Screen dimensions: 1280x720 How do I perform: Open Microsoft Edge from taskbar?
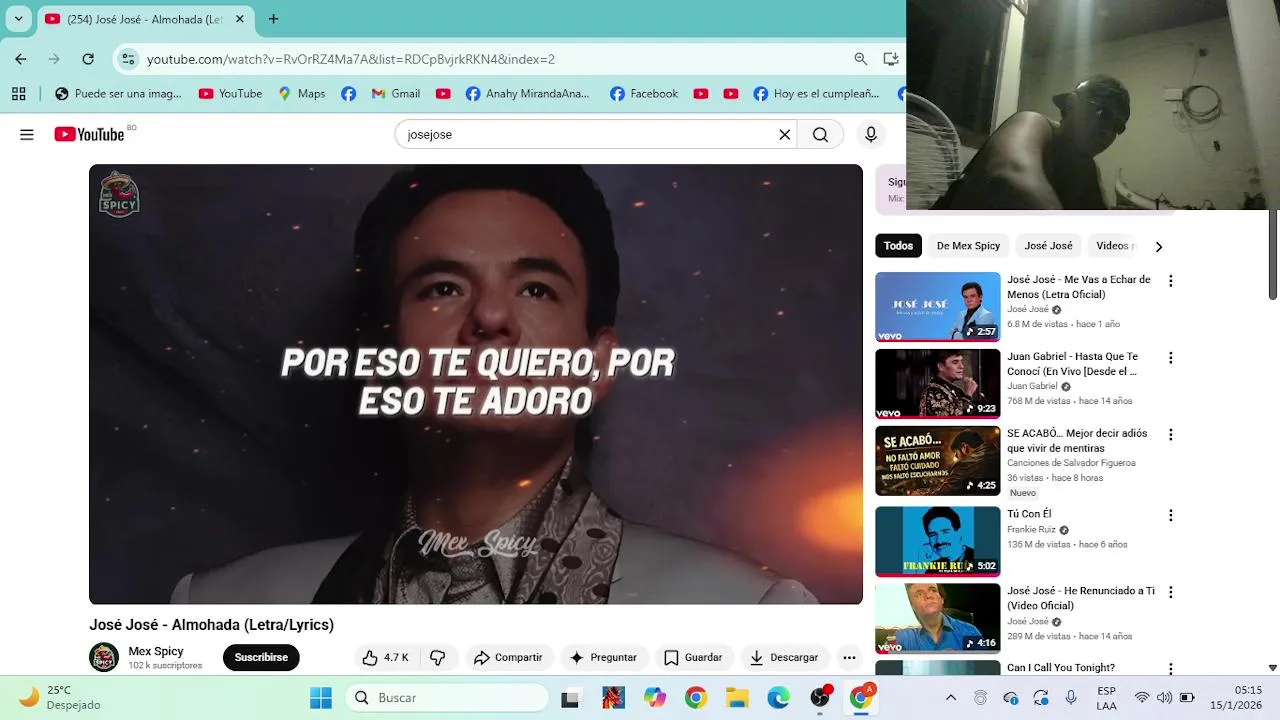pos(778,697)
